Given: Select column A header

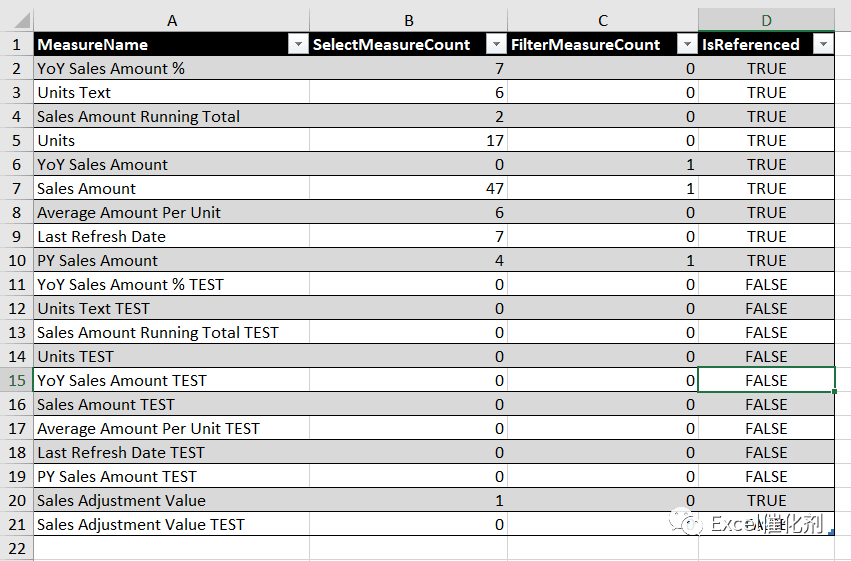Looking at the screenshot, I should [172, 21].
